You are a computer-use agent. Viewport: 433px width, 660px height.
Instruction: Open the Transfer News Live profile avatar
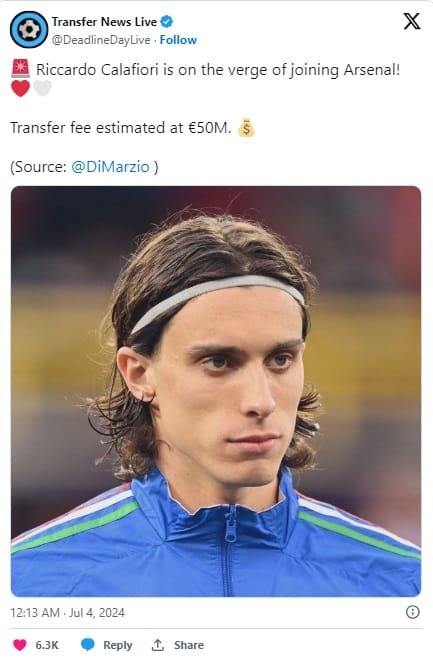pyautogui.click(x=29, y=29)
